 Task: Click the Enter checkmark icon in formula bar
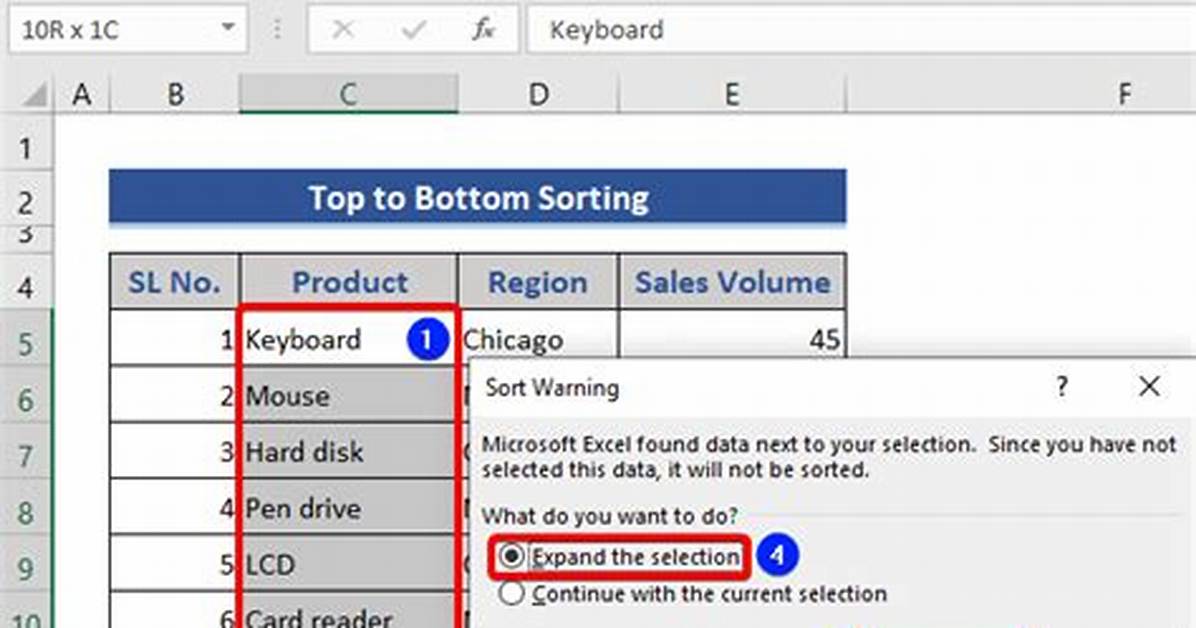[x=413, y=30]
